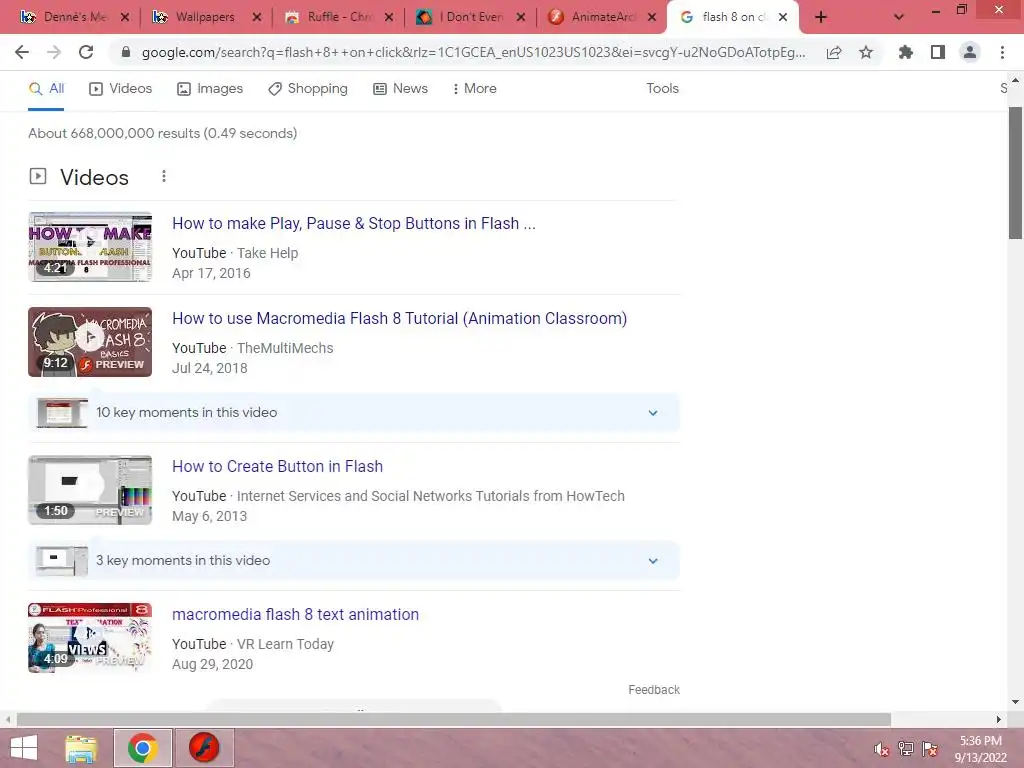Click the Feedback link
1024x768 pixels.
click(654, 690)
